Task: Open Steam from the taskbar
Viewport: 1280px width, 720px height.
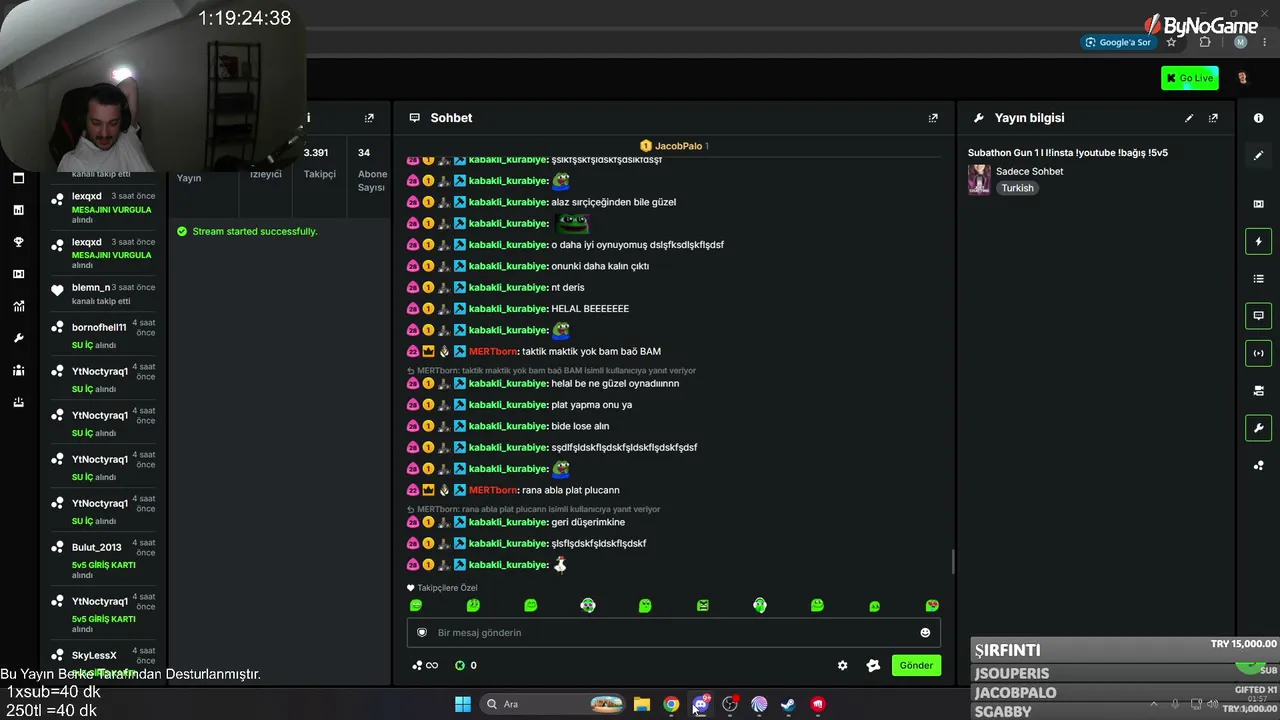Action: tap(788, 704)
